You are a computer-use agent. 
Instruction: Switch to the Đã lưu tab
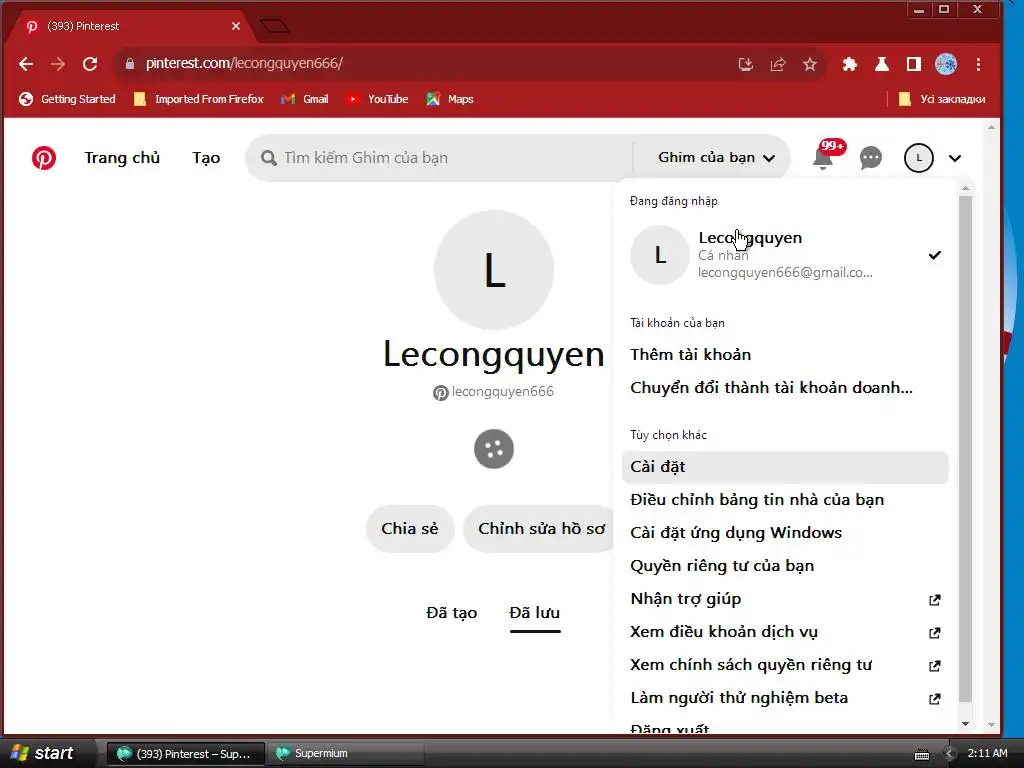tap(535, 613)
